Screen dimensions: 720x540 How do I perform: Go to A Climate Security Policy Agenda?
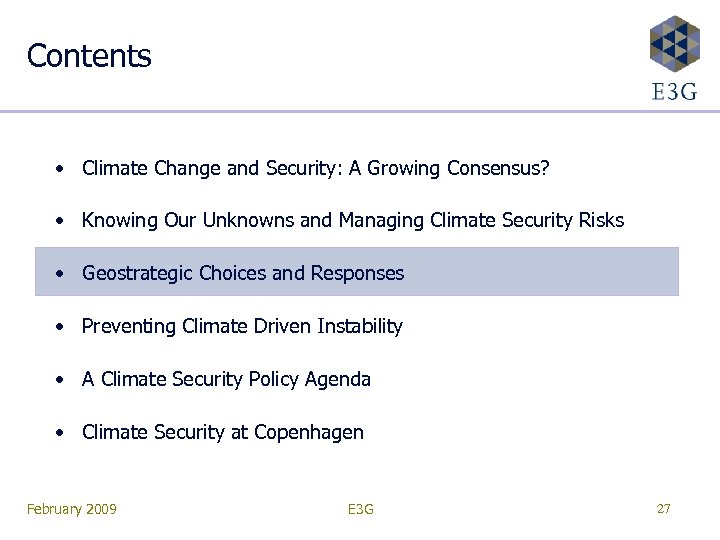pos(226,379)
